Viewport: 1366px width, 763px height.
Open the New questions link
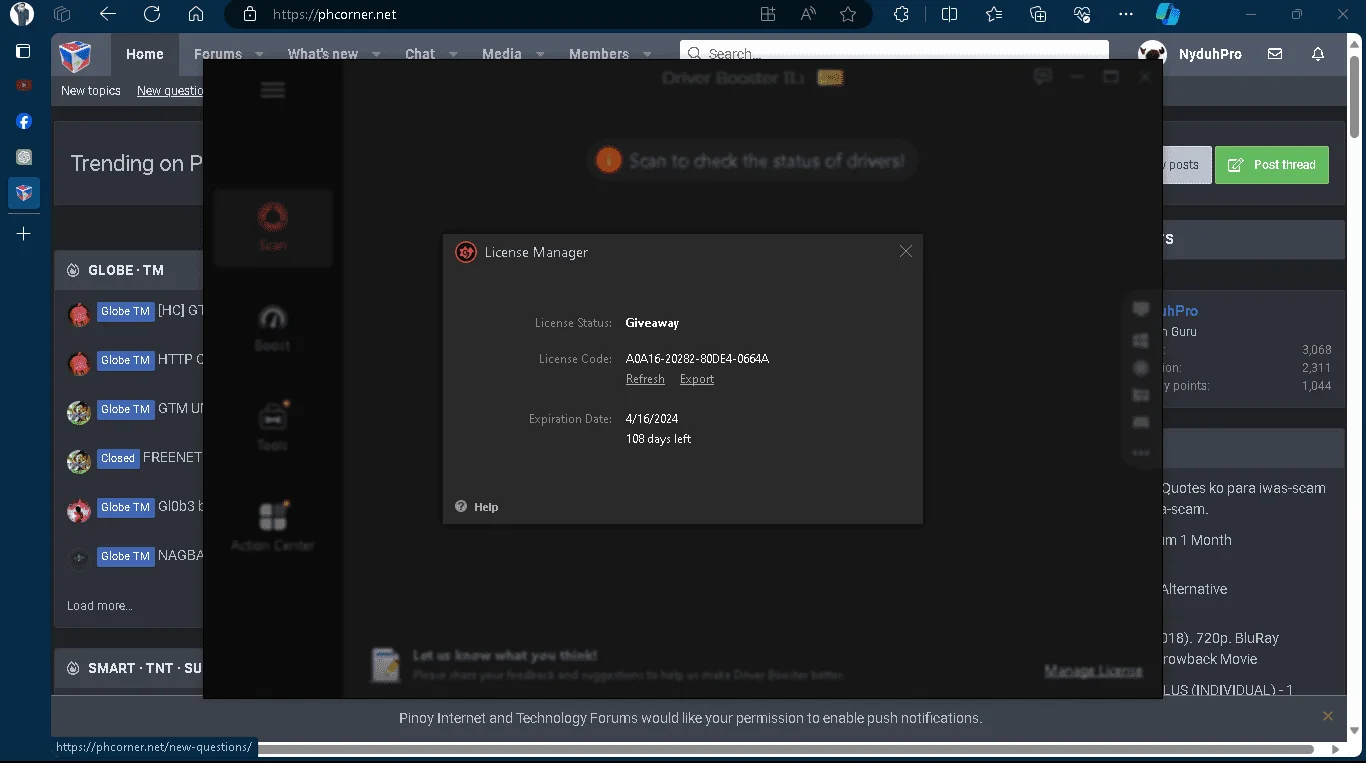pos(170,91)
